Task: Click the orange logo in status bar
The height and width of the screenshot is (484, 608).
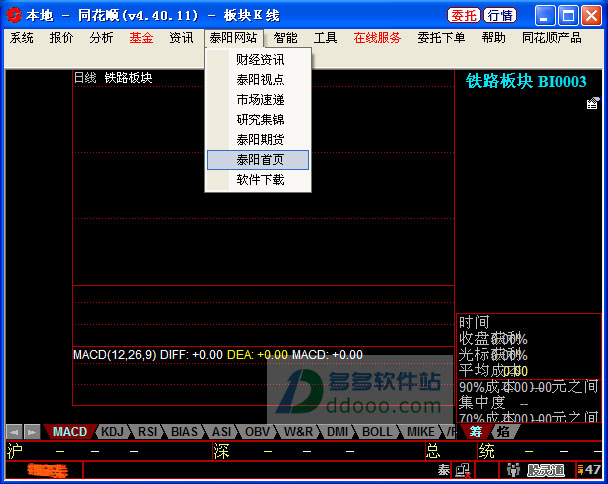Action: coord(47,470)
